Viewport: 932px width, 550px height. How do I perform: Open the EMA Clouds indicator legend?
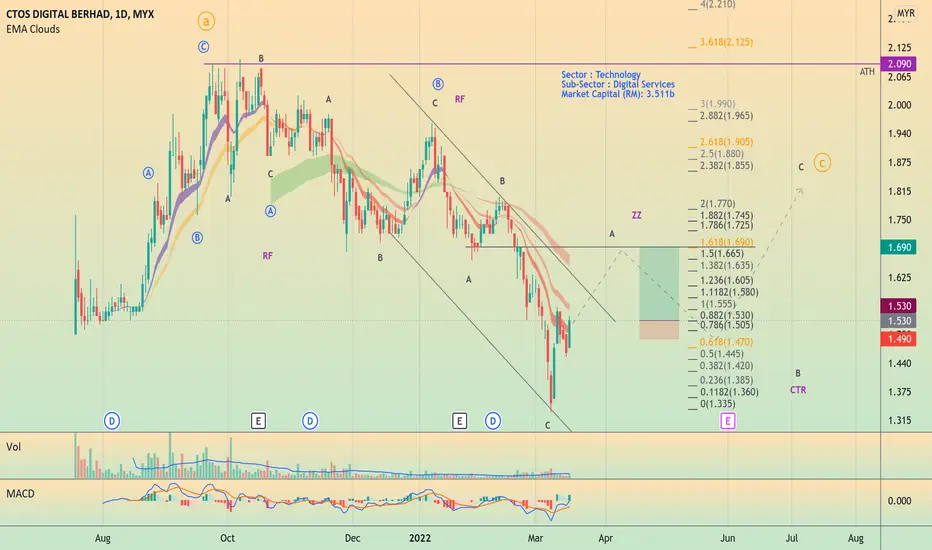(x=33, y=29)
